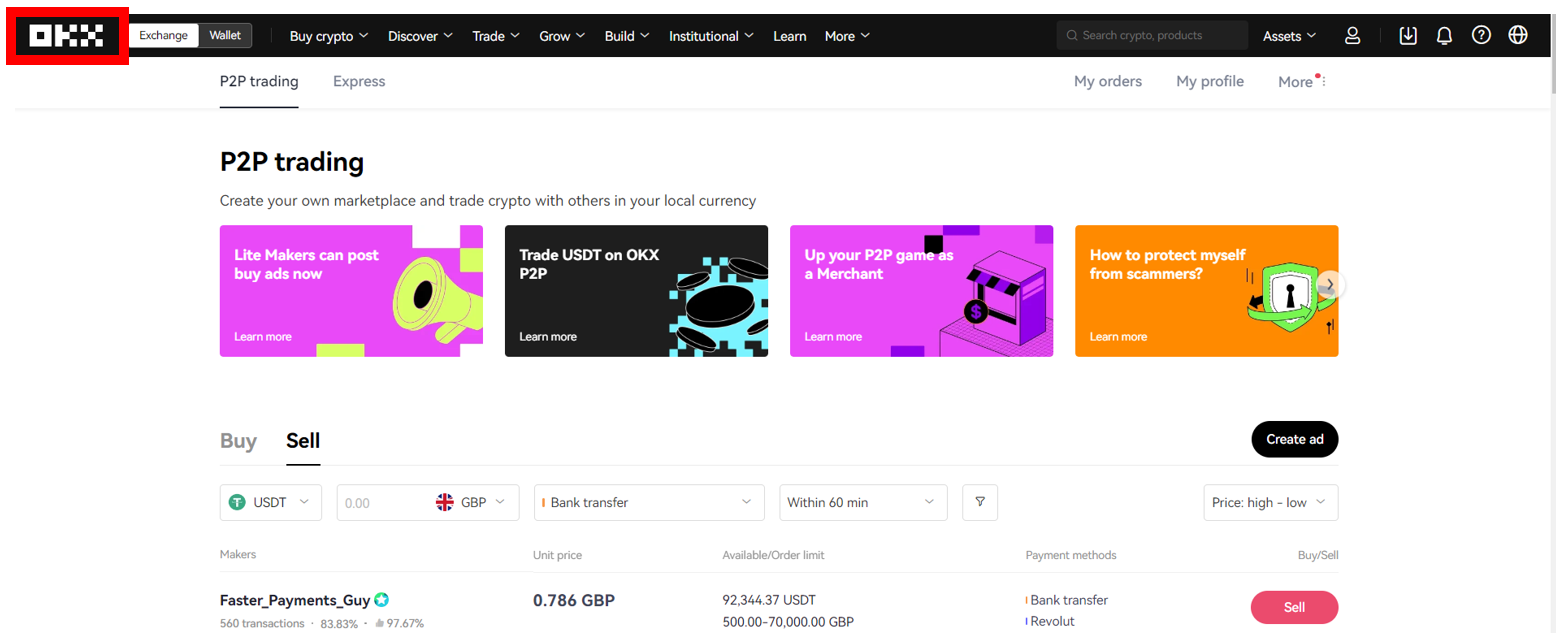Click the search magnifier icon
This screenshot has width=1556, height=634.
(1072, 36)
